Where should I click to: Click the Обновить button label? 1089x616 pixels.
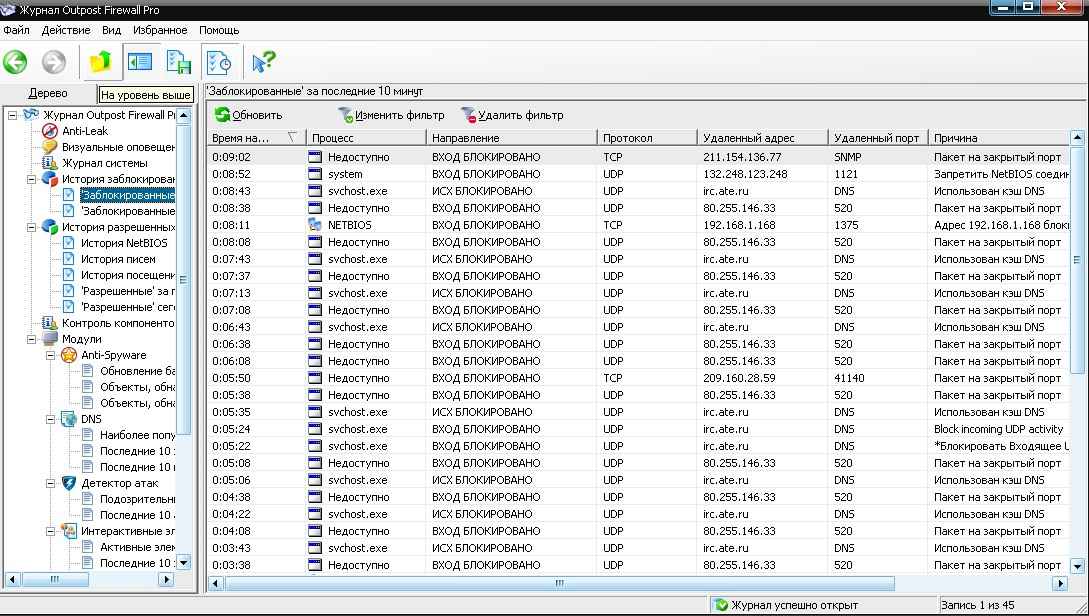[257, 115]
